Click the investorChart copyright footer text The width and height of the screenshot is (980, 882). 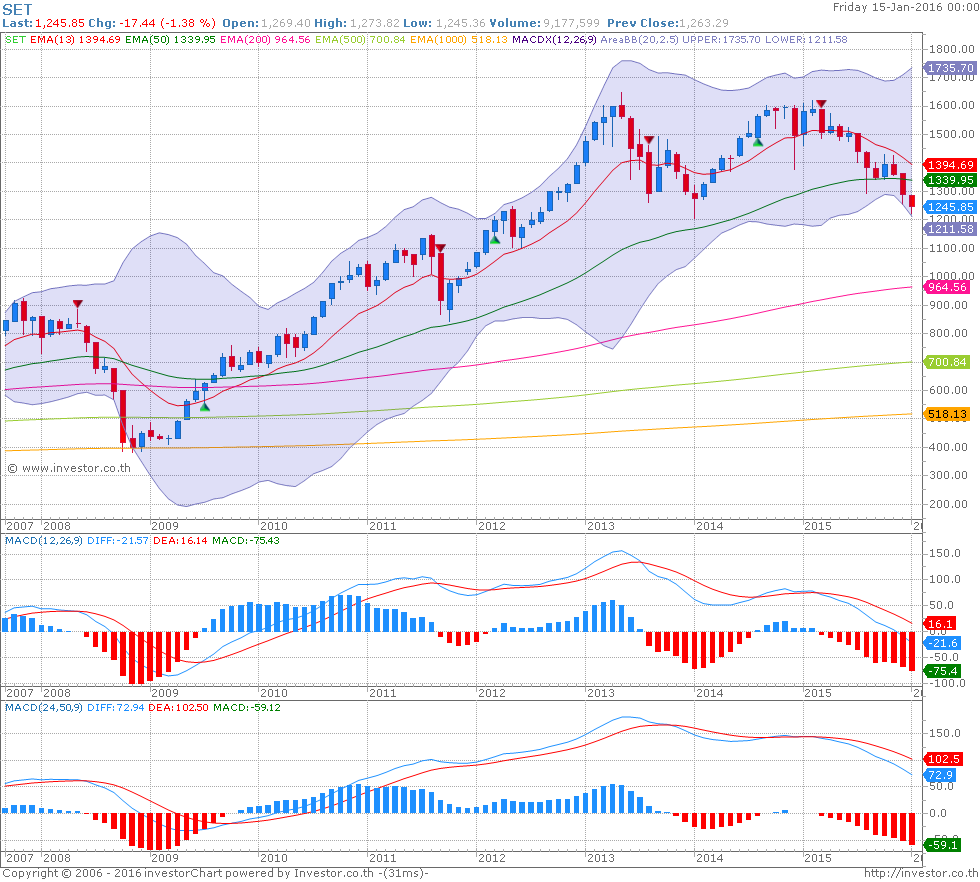pyautogui.click(x=216, y=873)
